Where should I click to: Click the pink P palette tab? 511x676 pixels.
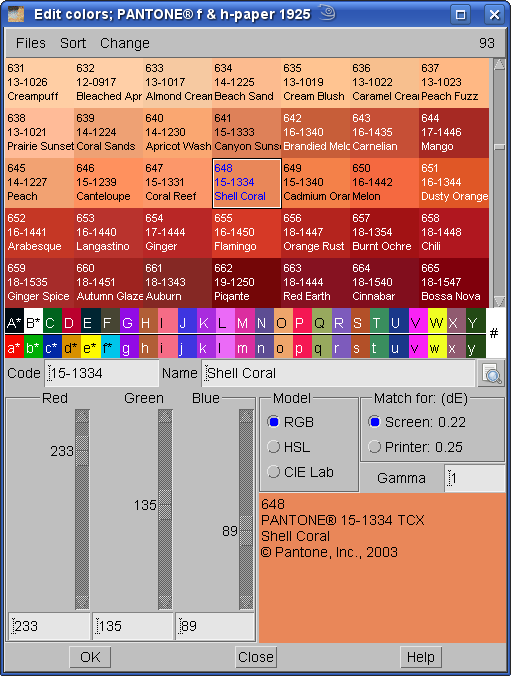tap(302, 321)
